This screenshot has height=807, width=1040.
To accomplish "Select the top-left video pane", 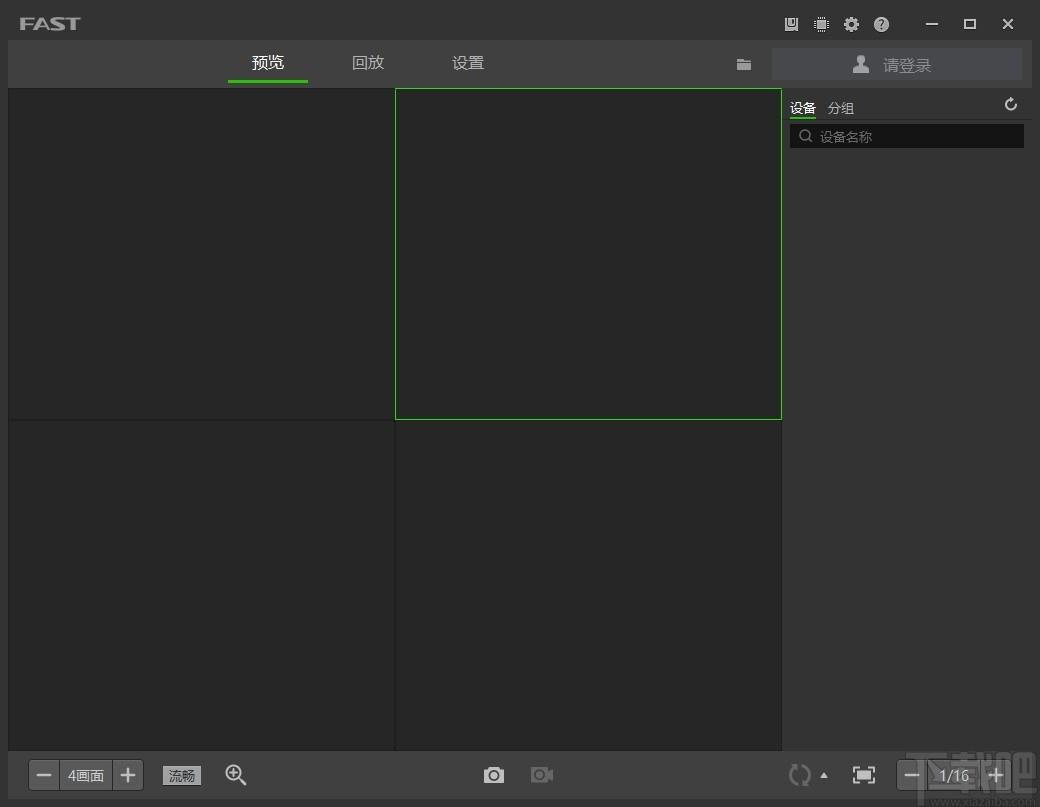I will click(202, 254).
